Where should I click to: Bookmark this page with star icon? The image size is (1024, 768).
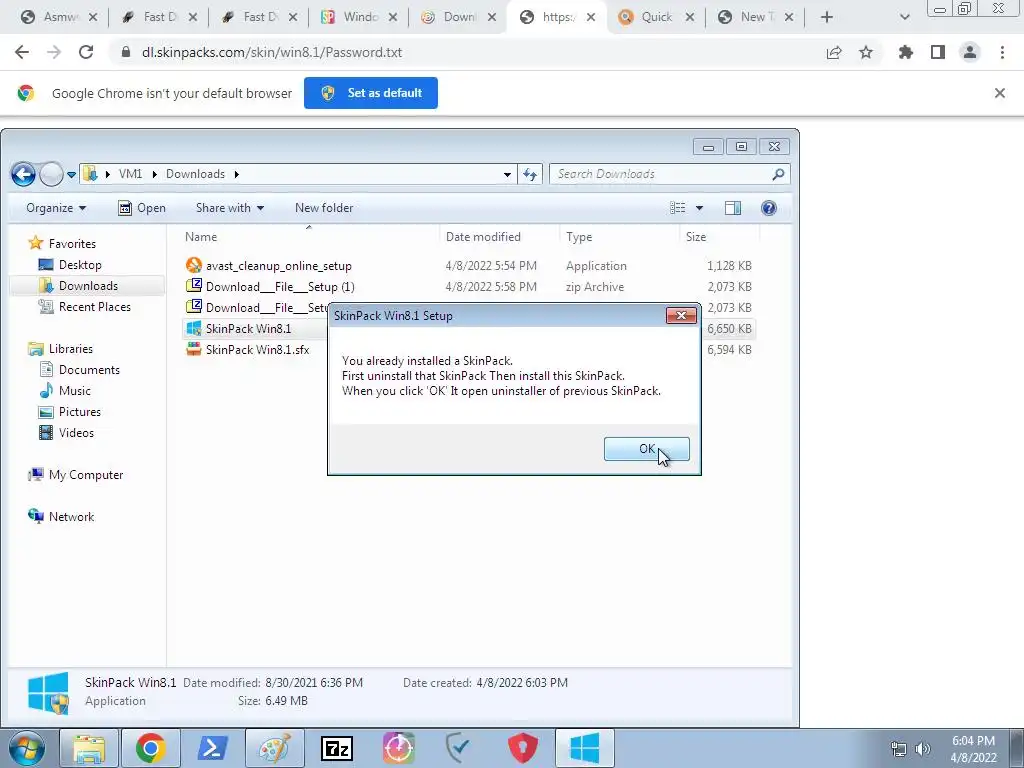(x=866, y=52)
